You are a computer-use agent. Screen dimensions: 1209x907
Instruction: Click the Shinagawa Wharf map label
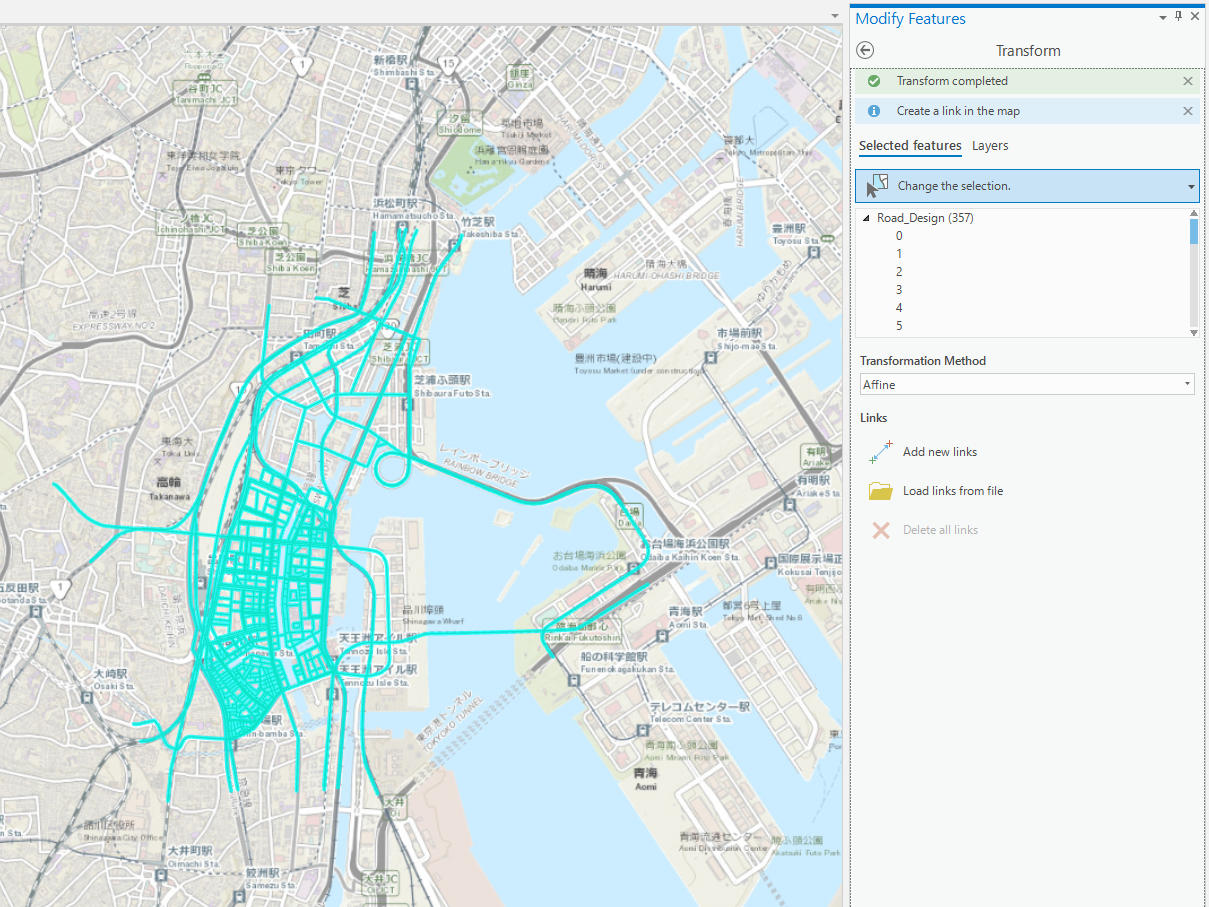[433, 620]
